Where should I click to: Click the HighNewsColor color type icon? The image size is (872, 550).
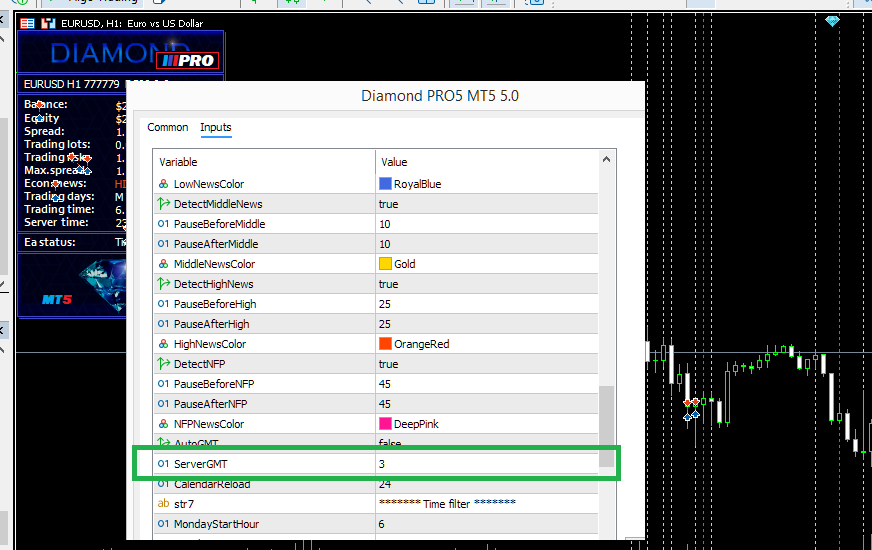163,344
